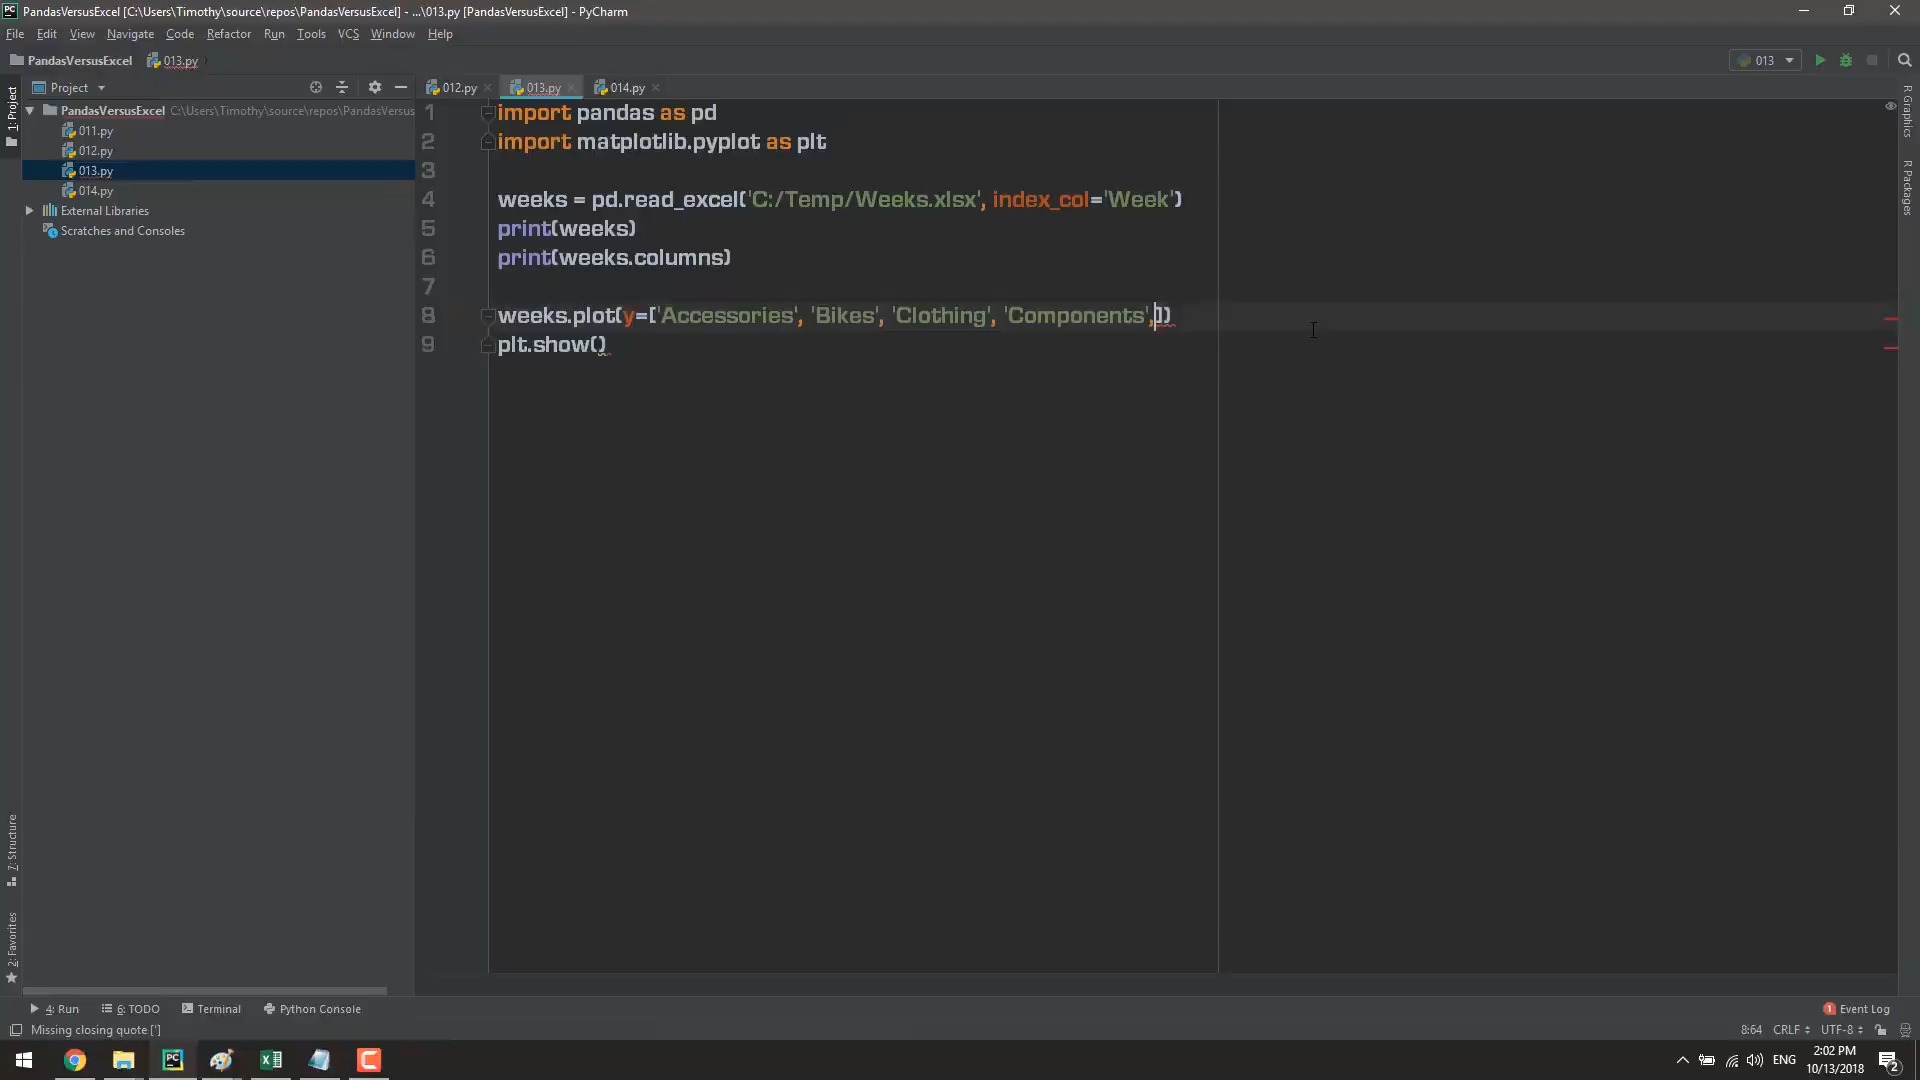Open the notification center in system tray
The height and width of the screenshot is (1080, 1920).
point(1889,1060)
